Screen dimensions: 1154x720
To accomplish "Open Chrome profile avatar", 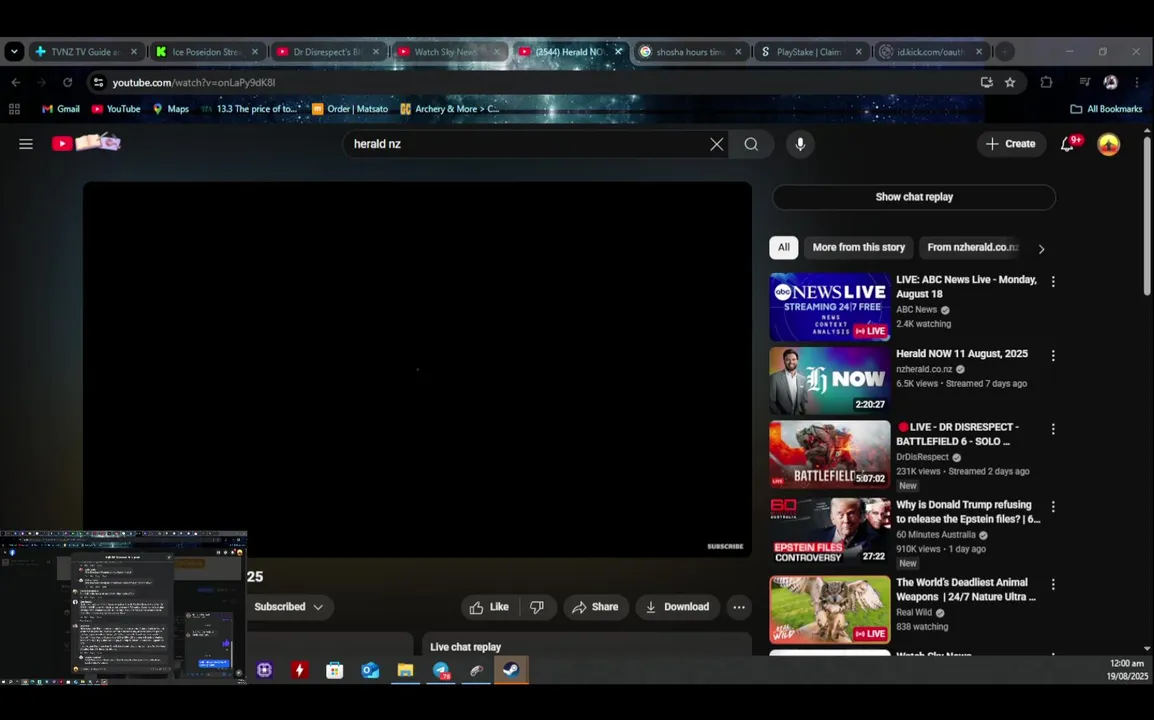I will 1111,82.
